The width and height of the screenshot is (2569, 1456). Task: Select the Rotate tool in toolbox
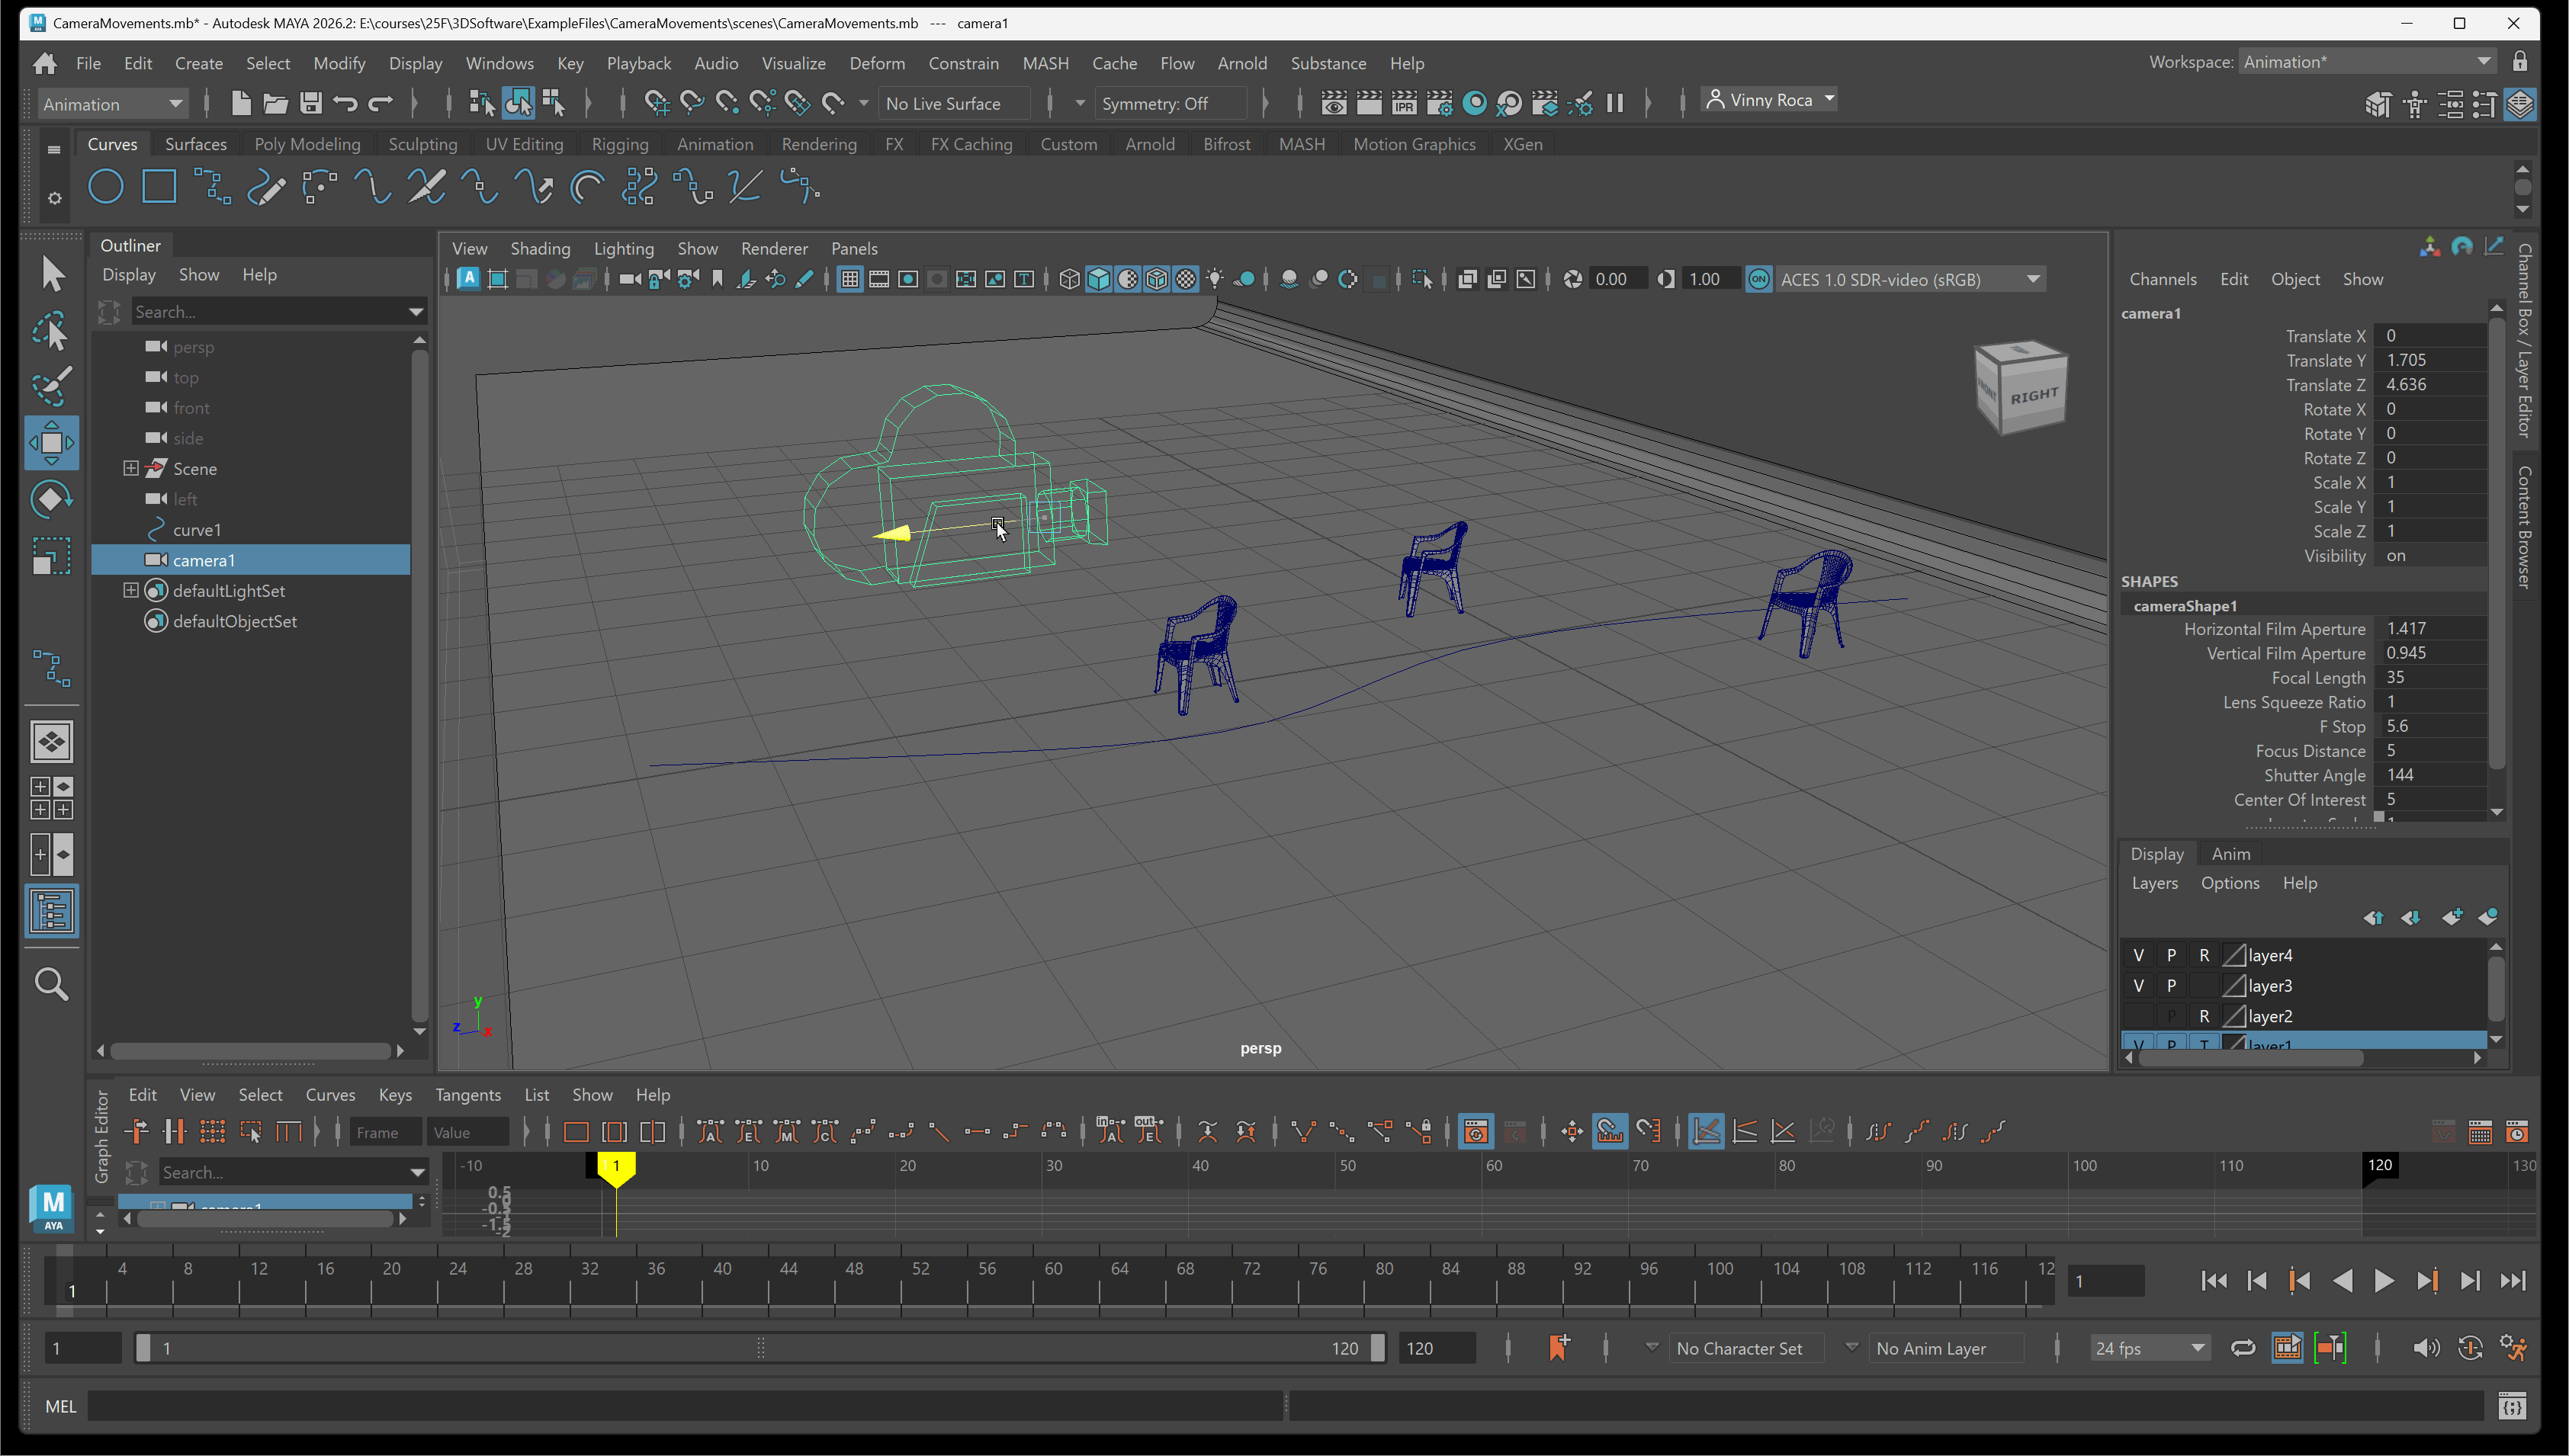(x=51, y=498)
